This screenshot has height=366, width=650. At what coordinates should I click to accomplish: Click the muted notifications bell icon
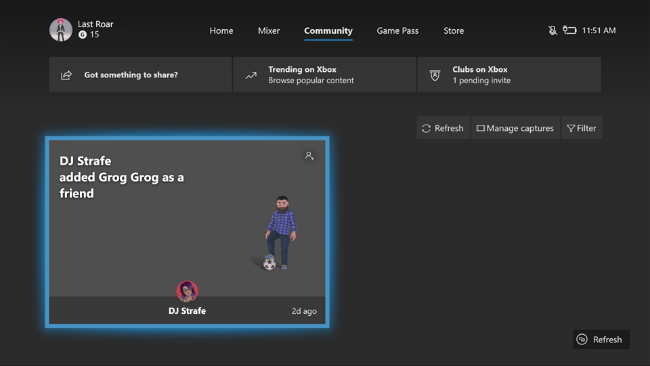coord(553,30)
